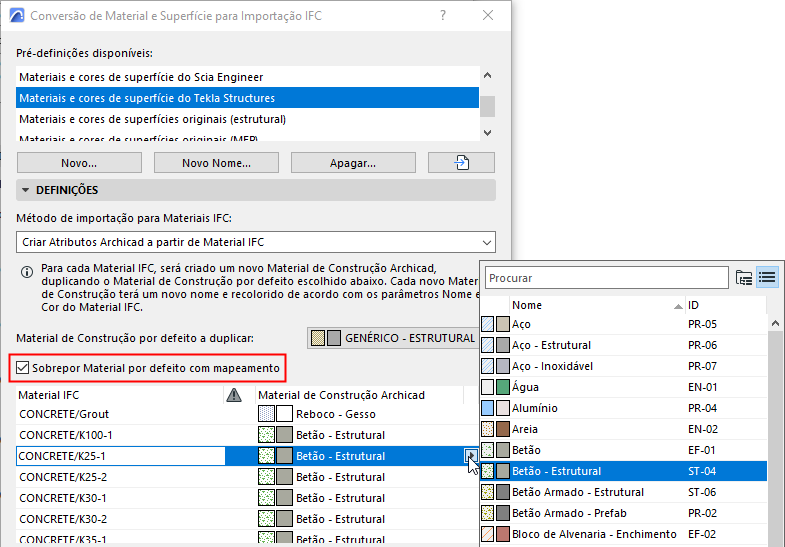The image size is (785, 547).
Task: Select the CONCRETE/K25-2 row
Action: click(x=247, y=477)
